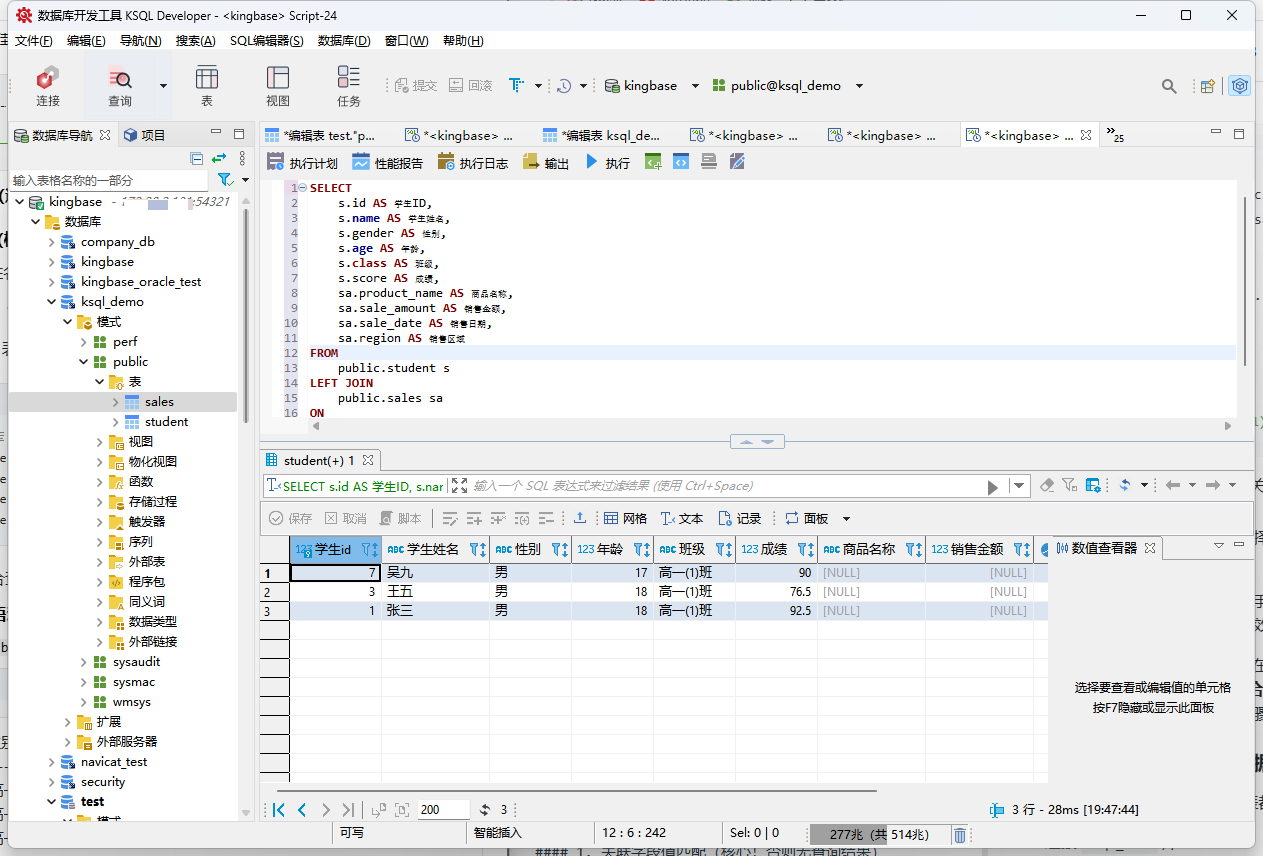Expand the sales table tree node
This screenshot has height=856, width=1263.
(116, 402)
